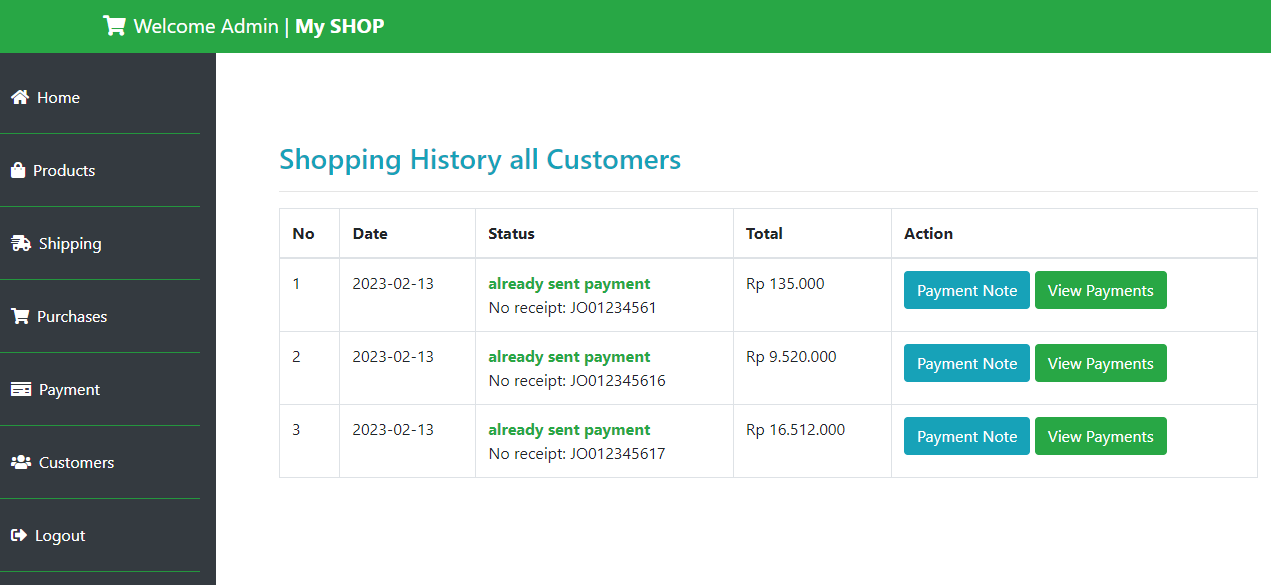The image size is (1271, 585).
Task: View Payments for Rp 16.512.000 order
Action: click(x=1100, y=436)
